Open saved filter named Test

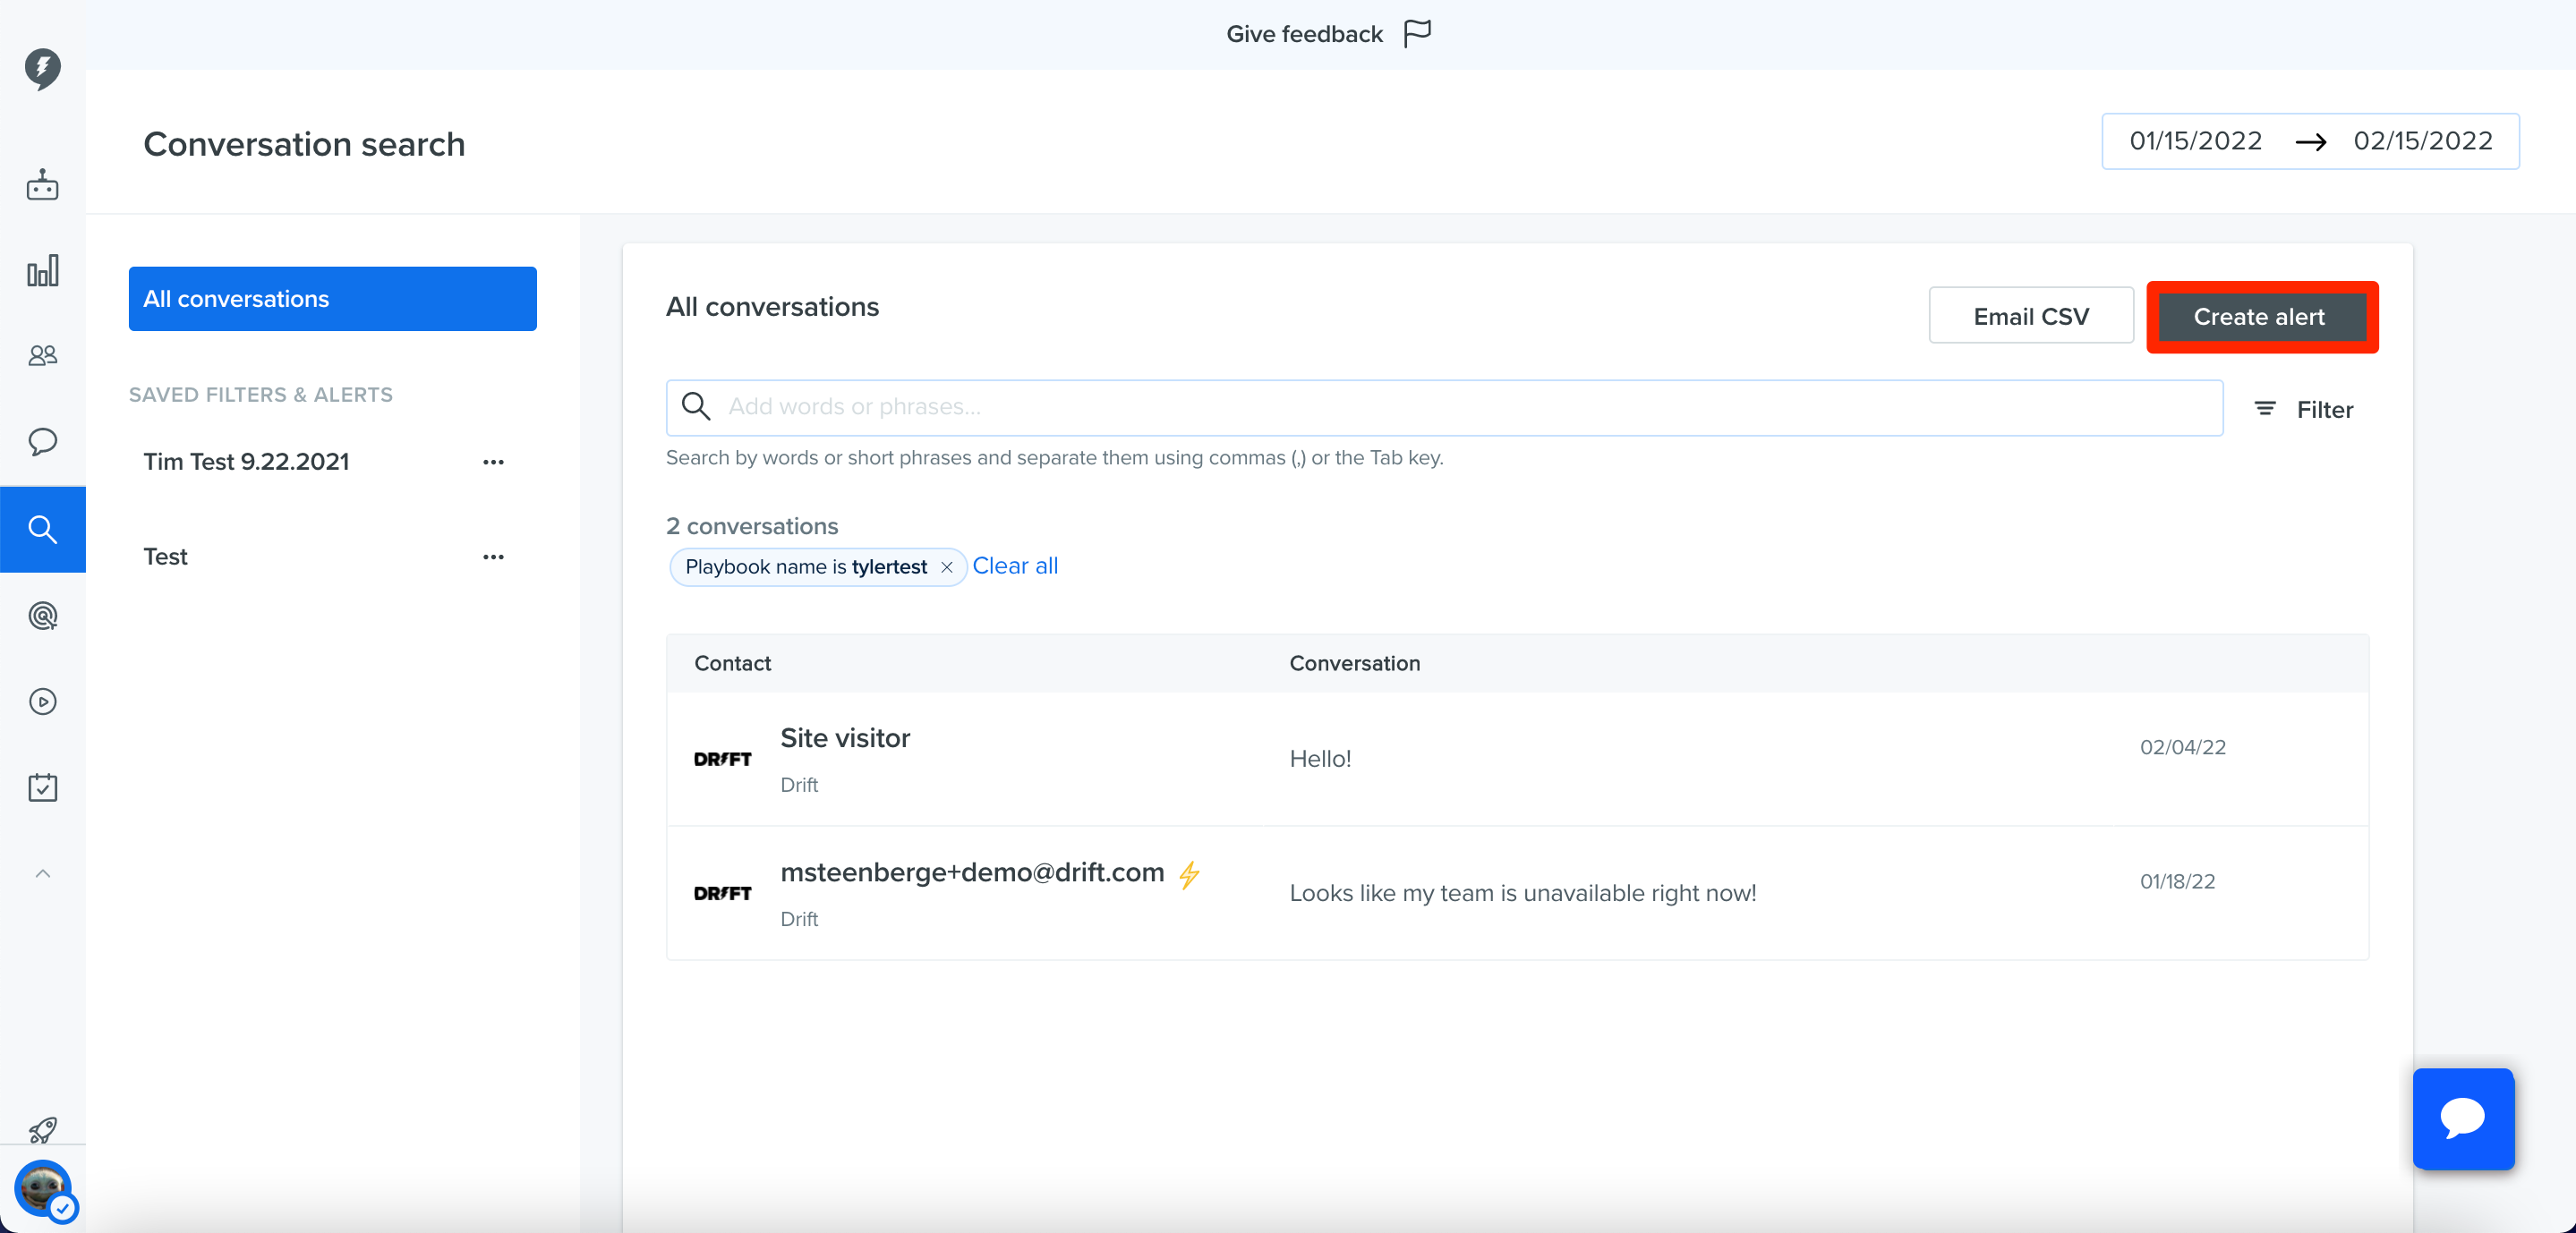tap(165, 557)
